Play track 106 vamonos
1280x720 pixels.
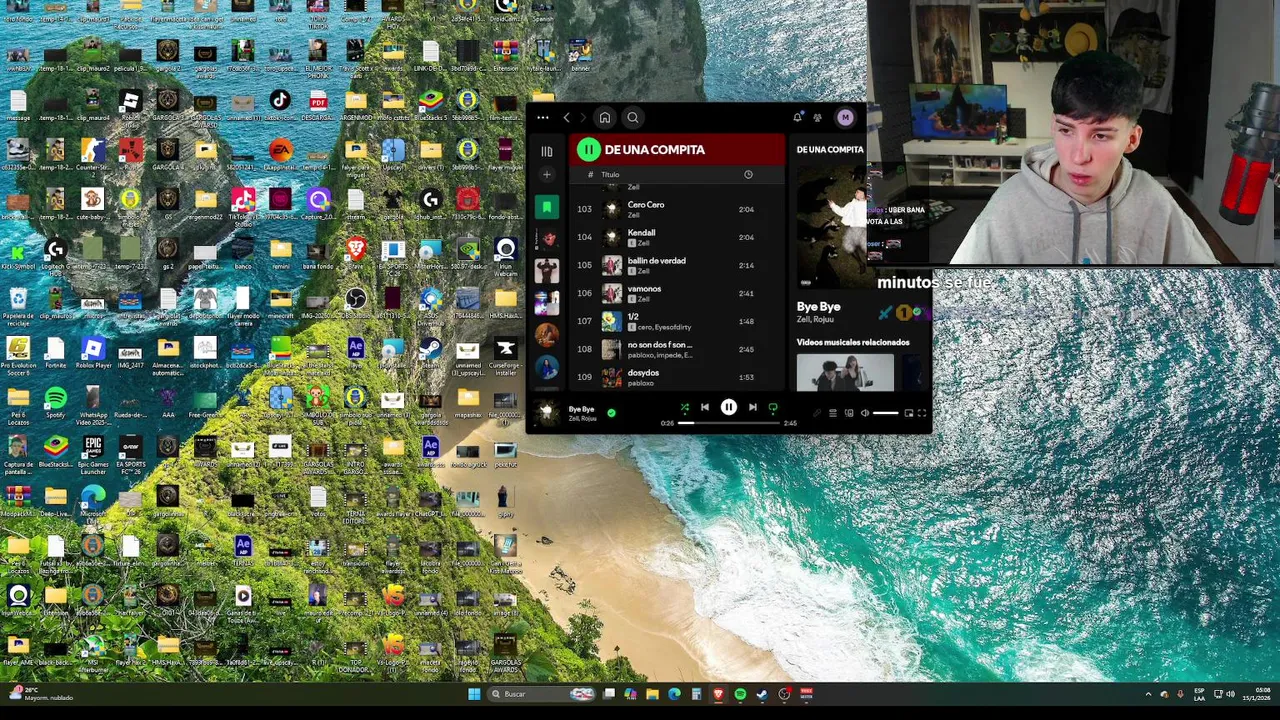(678, 293)
